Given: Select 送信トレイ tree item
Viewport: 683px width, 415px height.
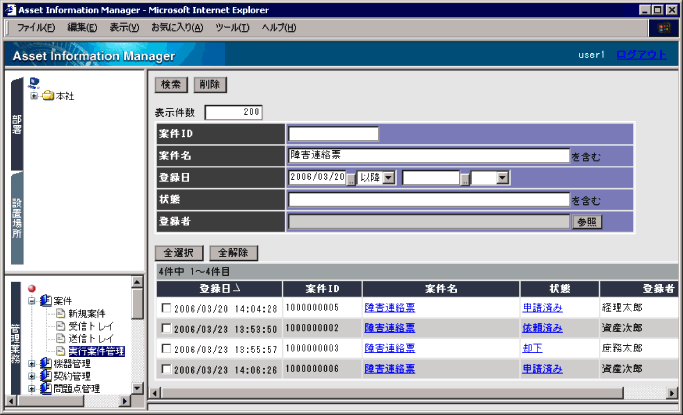Looking at the screenshot, I should coord(91,339).
